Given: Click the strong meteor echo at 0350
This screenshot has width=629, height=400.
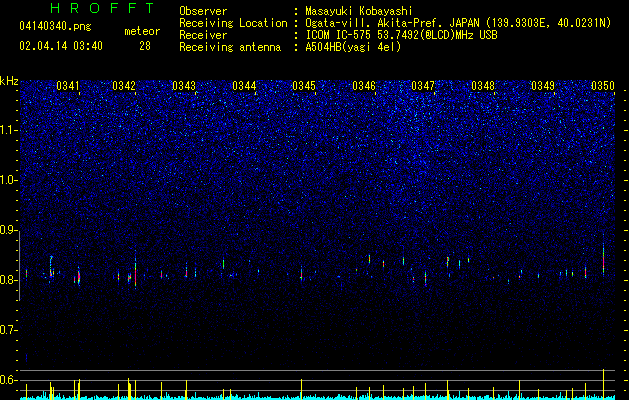Looking at the screenshot, I should pos(603,257).
